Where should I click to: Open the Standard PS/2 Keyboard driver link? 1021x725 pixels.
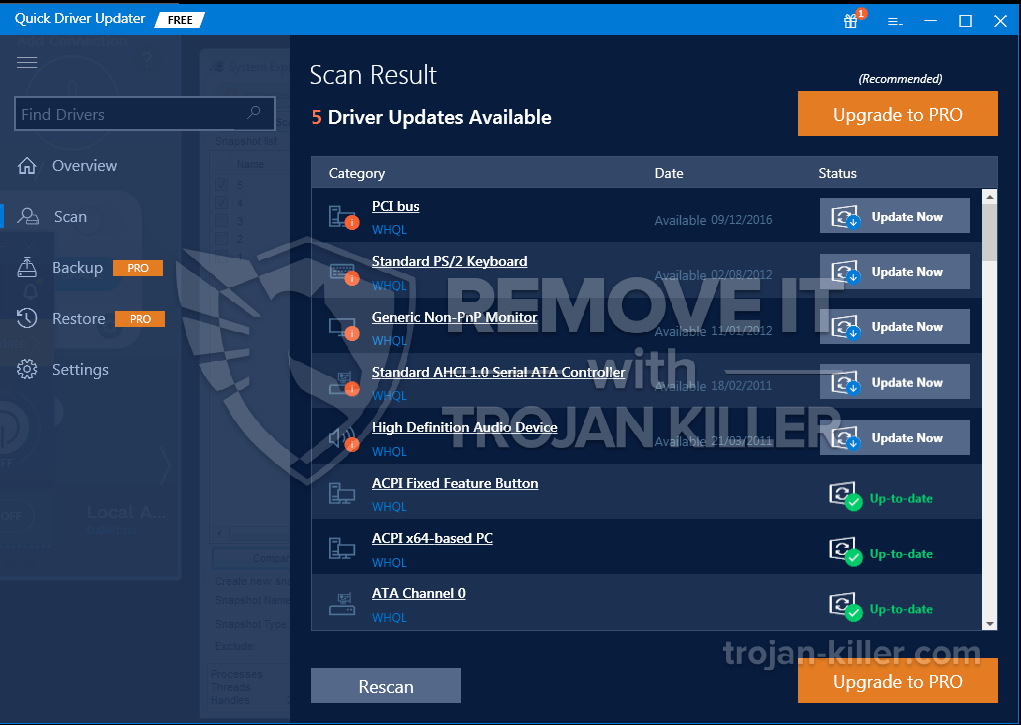(x=449, y=261)
